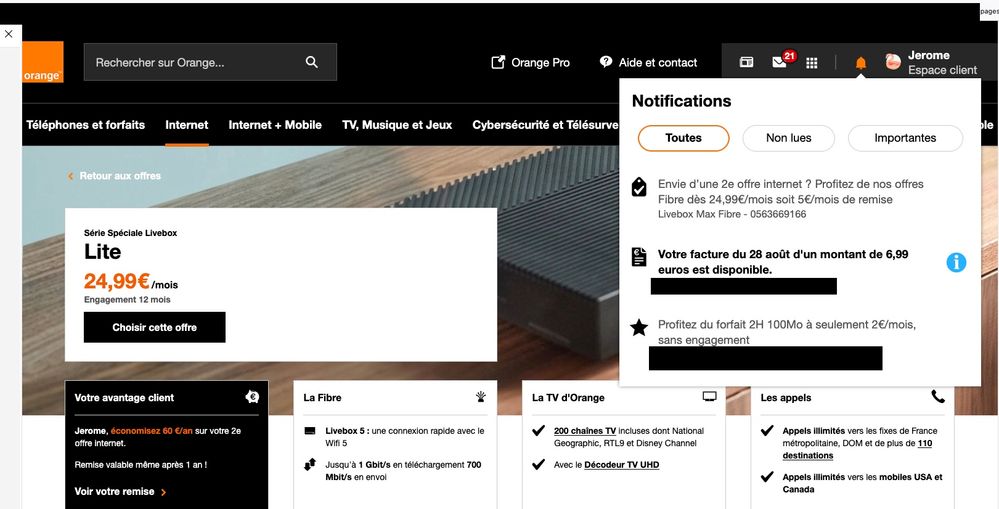Image resolution: width=999 pixels, height=509 pixels.
Task: Open the apps grid icon
Action: 812,62
